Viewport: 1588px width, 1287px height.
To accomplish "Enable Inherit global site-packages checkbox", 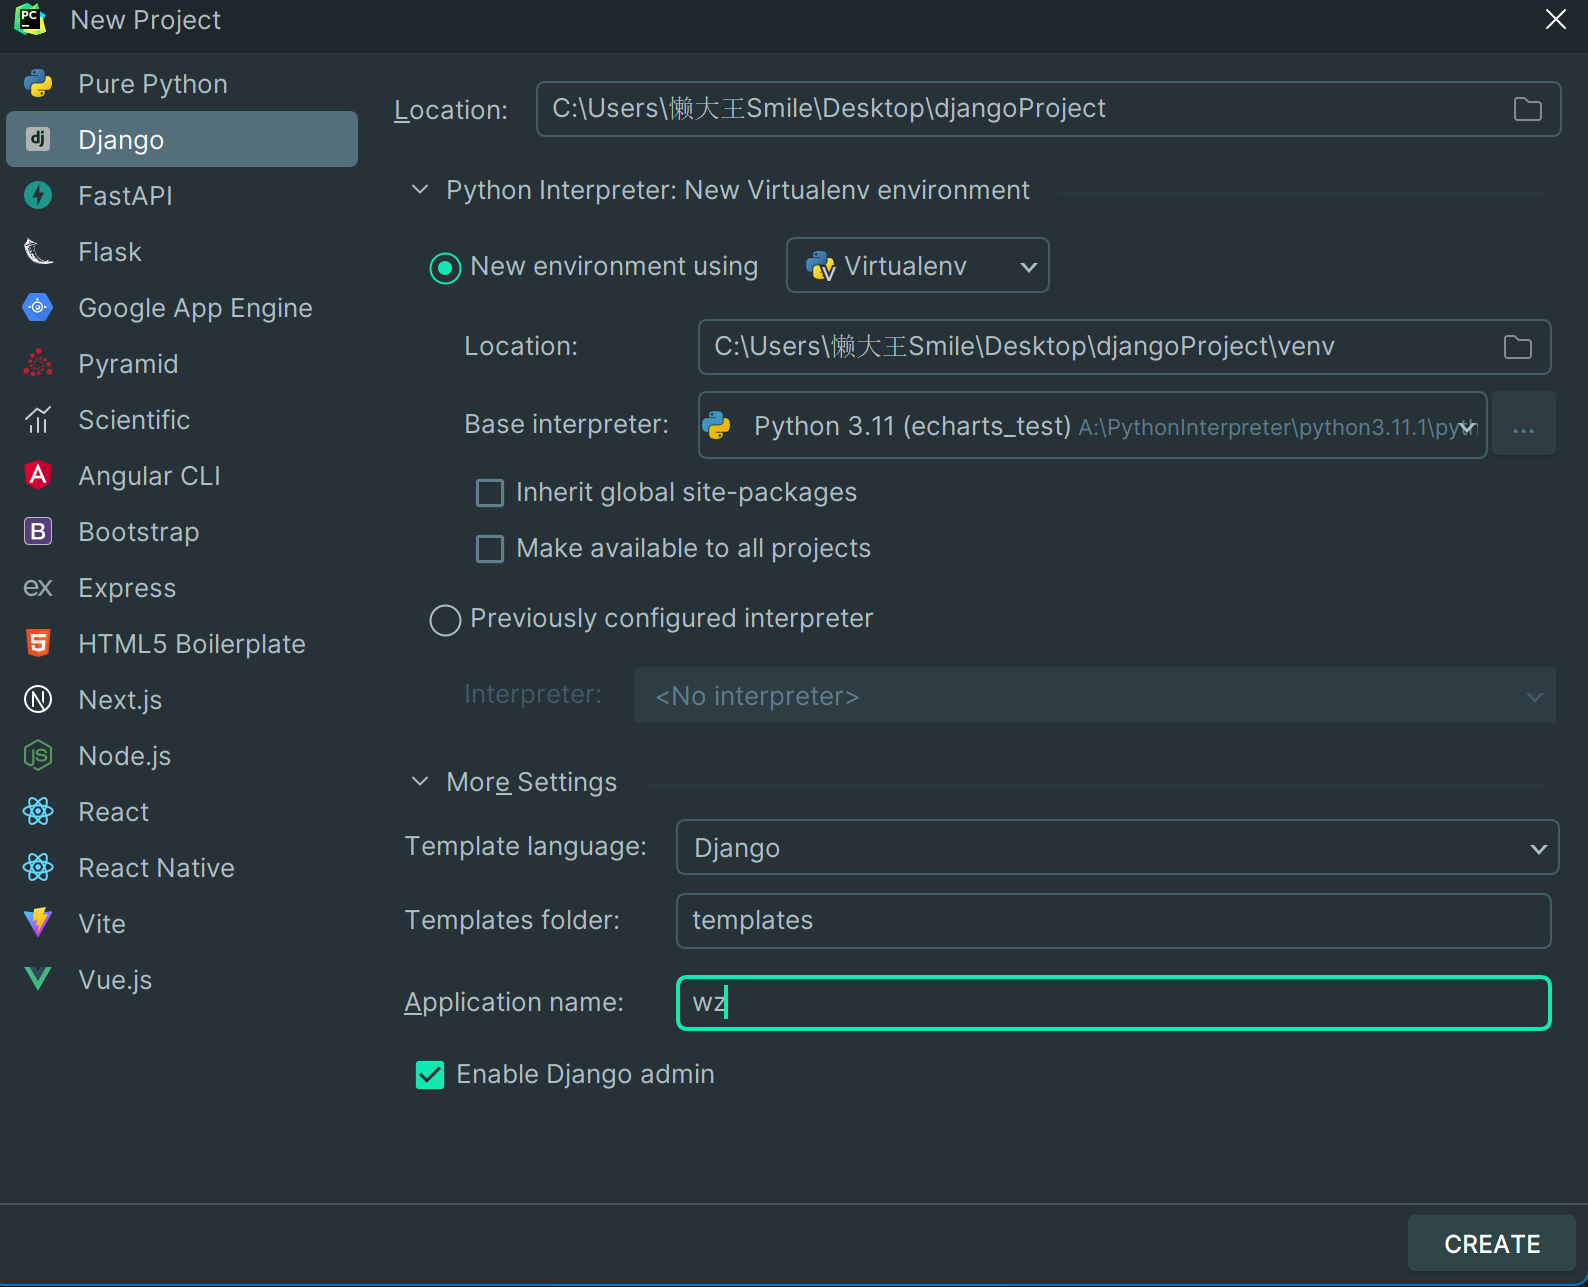I will (x=490, y=493).
